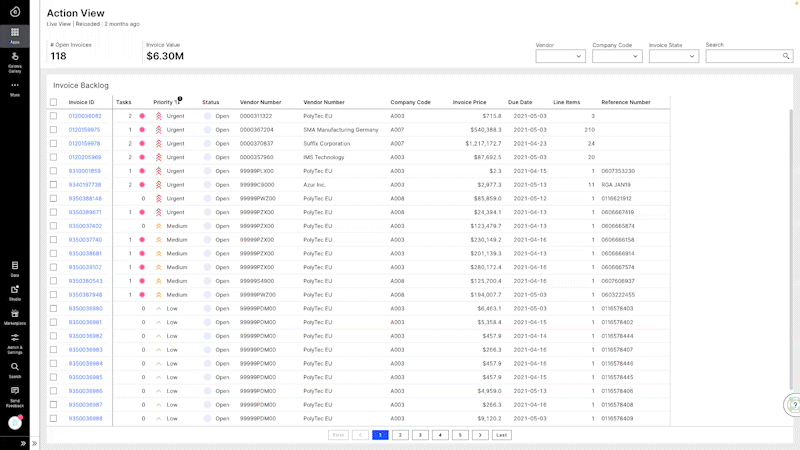Open Search from the sidebar

15,370
